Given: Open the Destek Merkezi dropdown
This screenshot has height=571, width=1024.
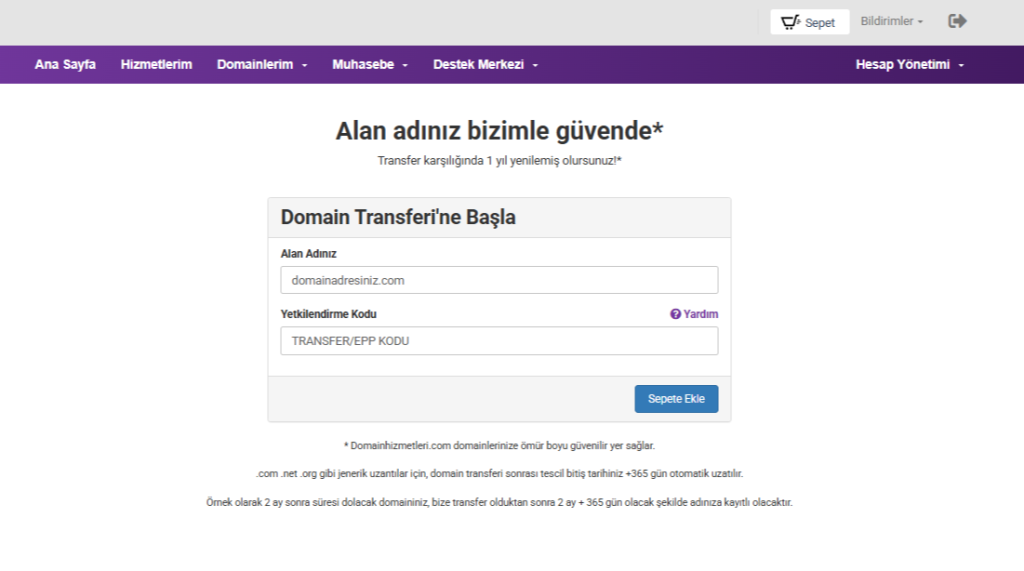Looking at the screenshot, I should pyautogui.click(x=485, y=64).
